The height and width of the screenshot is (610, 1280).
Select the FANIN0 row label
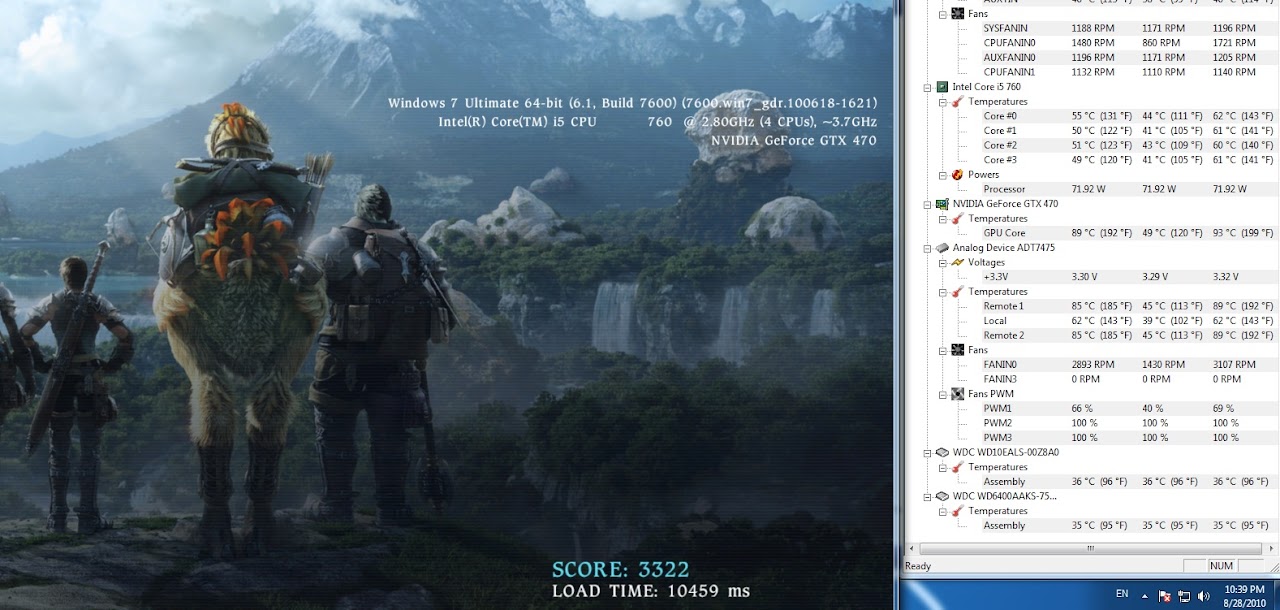click(x=1000, y=365)
